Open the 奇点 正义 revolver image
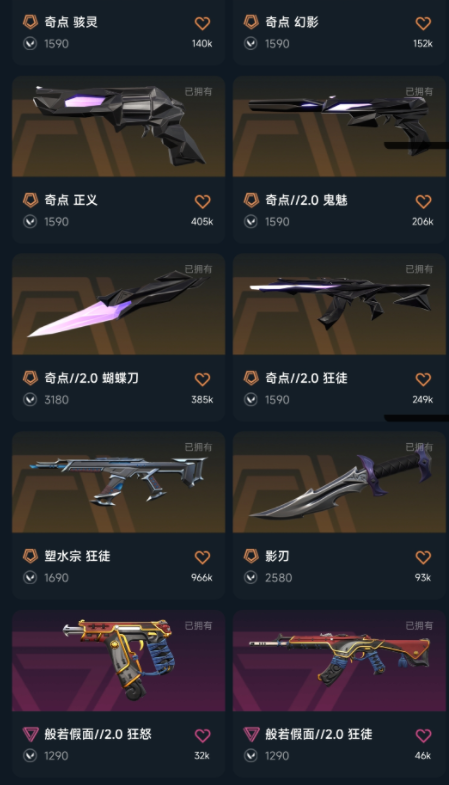The width and height of the screenshot is (449, 785). click(119, 126)
